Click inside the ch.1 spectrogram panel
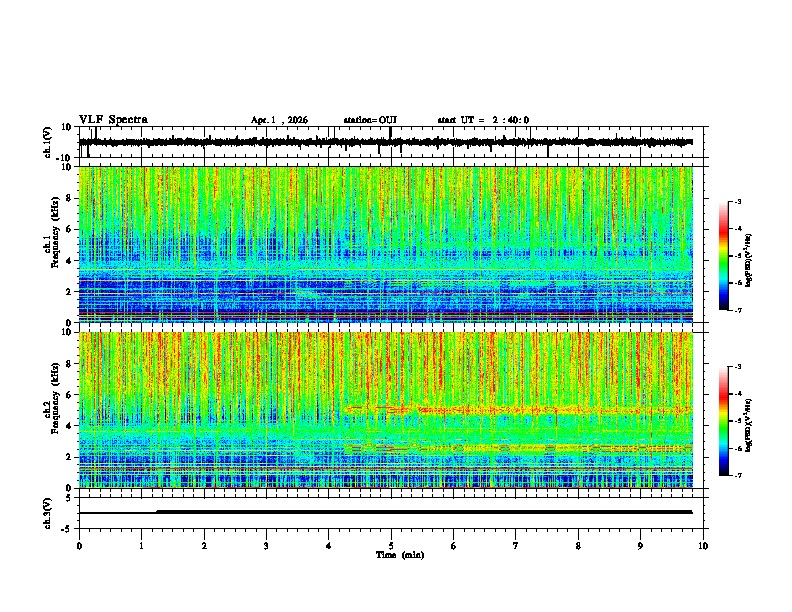This screenshot has height=612, width=792. (x=386, y=244)
